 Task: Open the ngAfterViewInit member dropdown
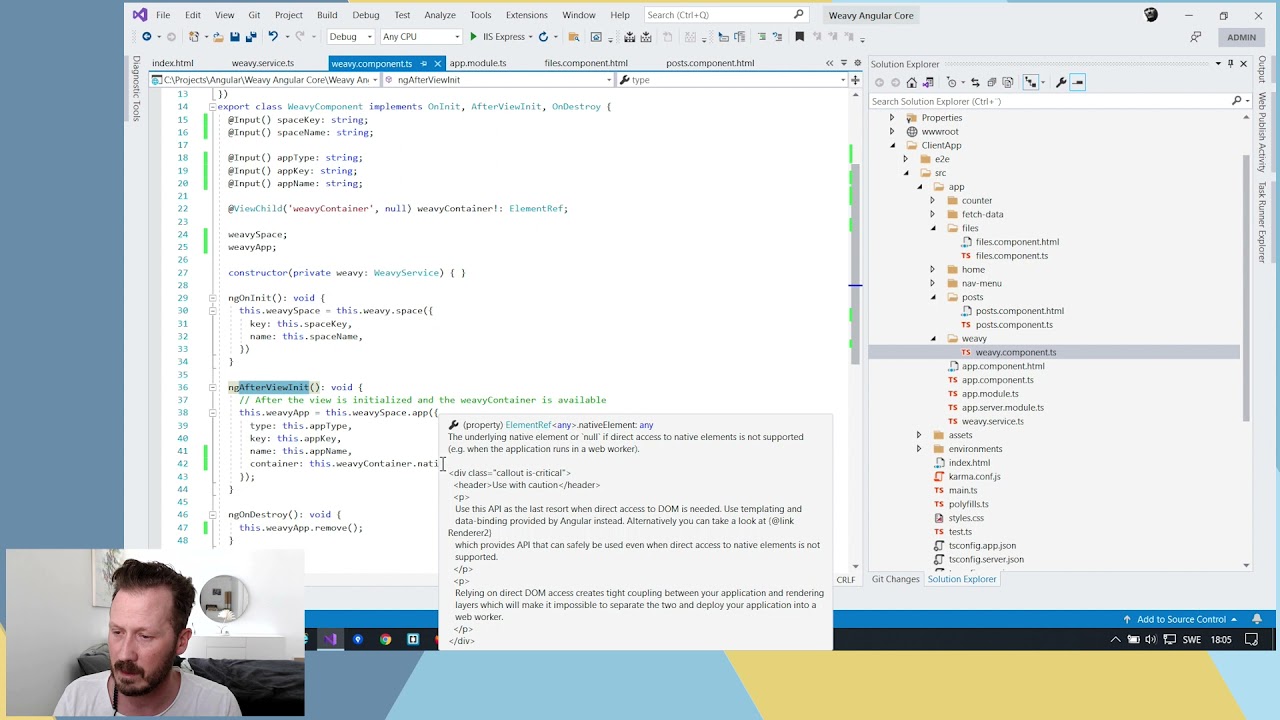point(496,80)
